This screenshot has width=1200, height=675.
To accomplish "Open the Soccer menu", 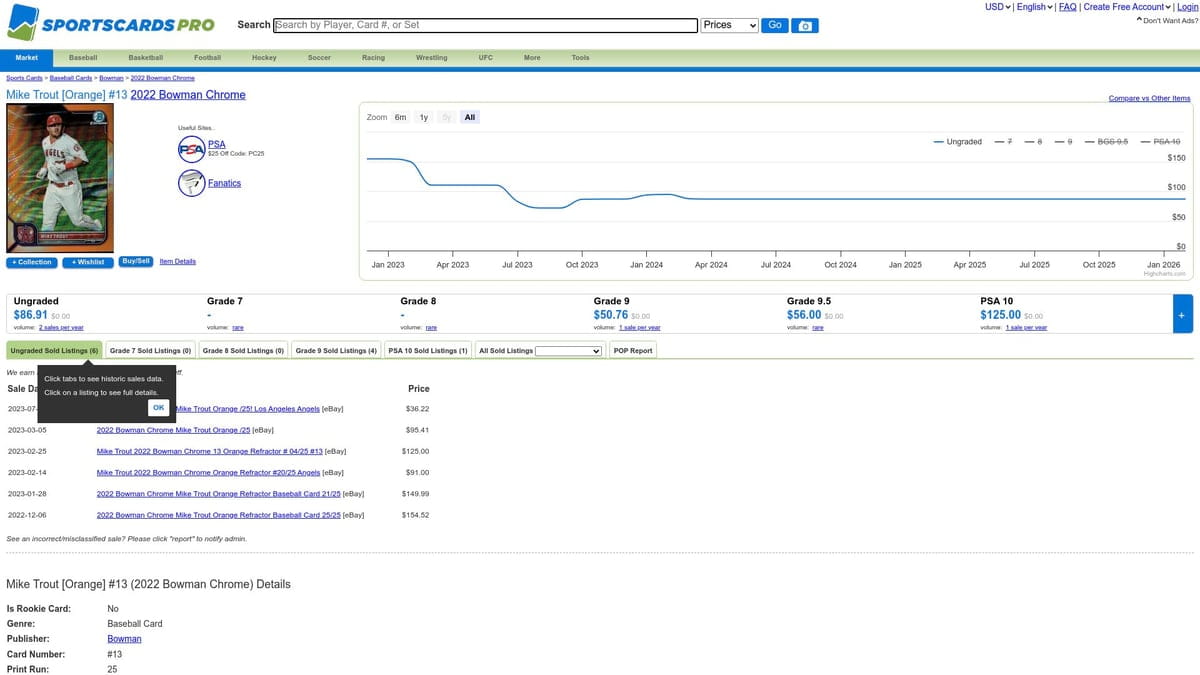I will click(319, 58).
